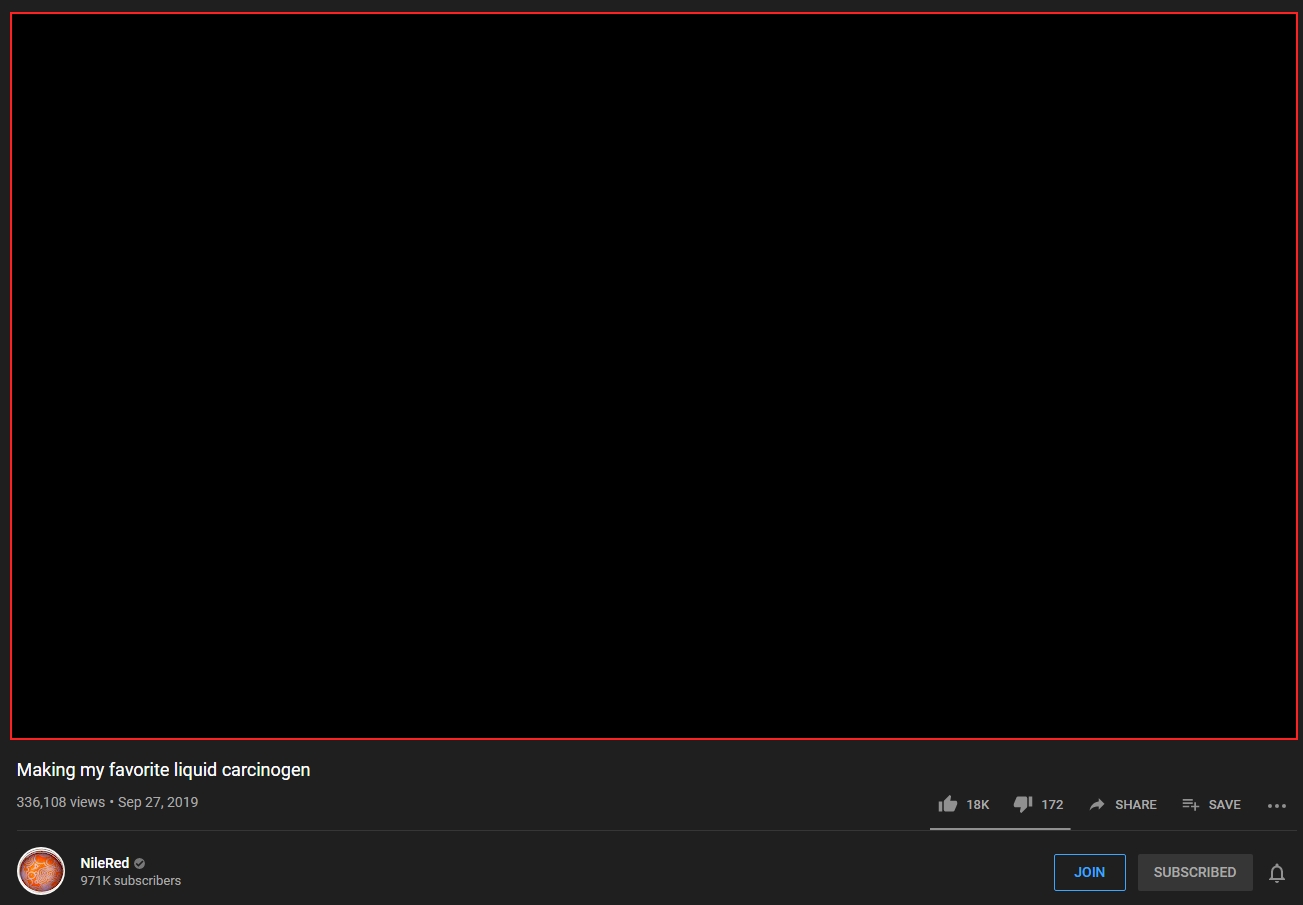Like the video with thumbs up icon

pyautogui.click(x=947, y=804)
